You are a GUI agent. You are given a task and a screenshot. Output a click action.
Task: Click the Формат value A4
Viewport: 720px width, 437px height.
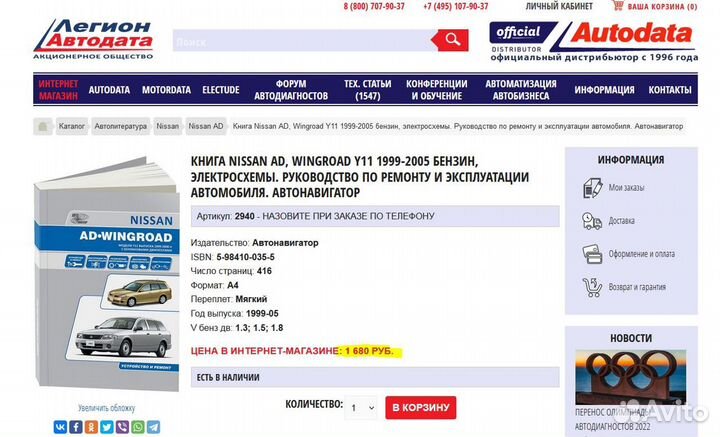[x=233, y=286]
